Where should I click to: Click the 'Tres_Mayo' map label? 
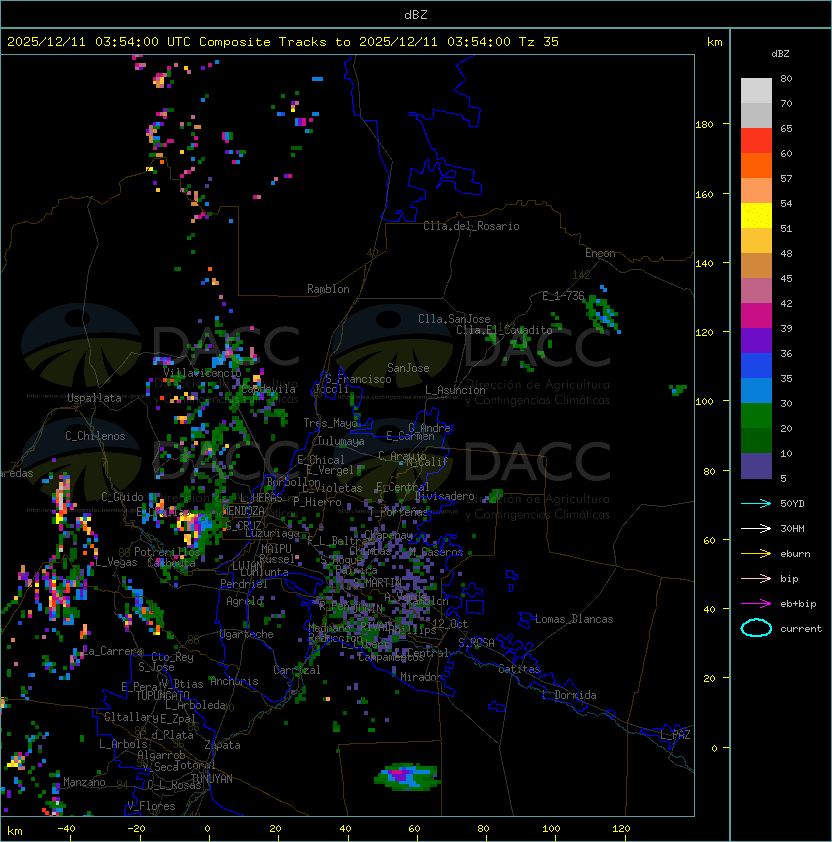[330, 423]
